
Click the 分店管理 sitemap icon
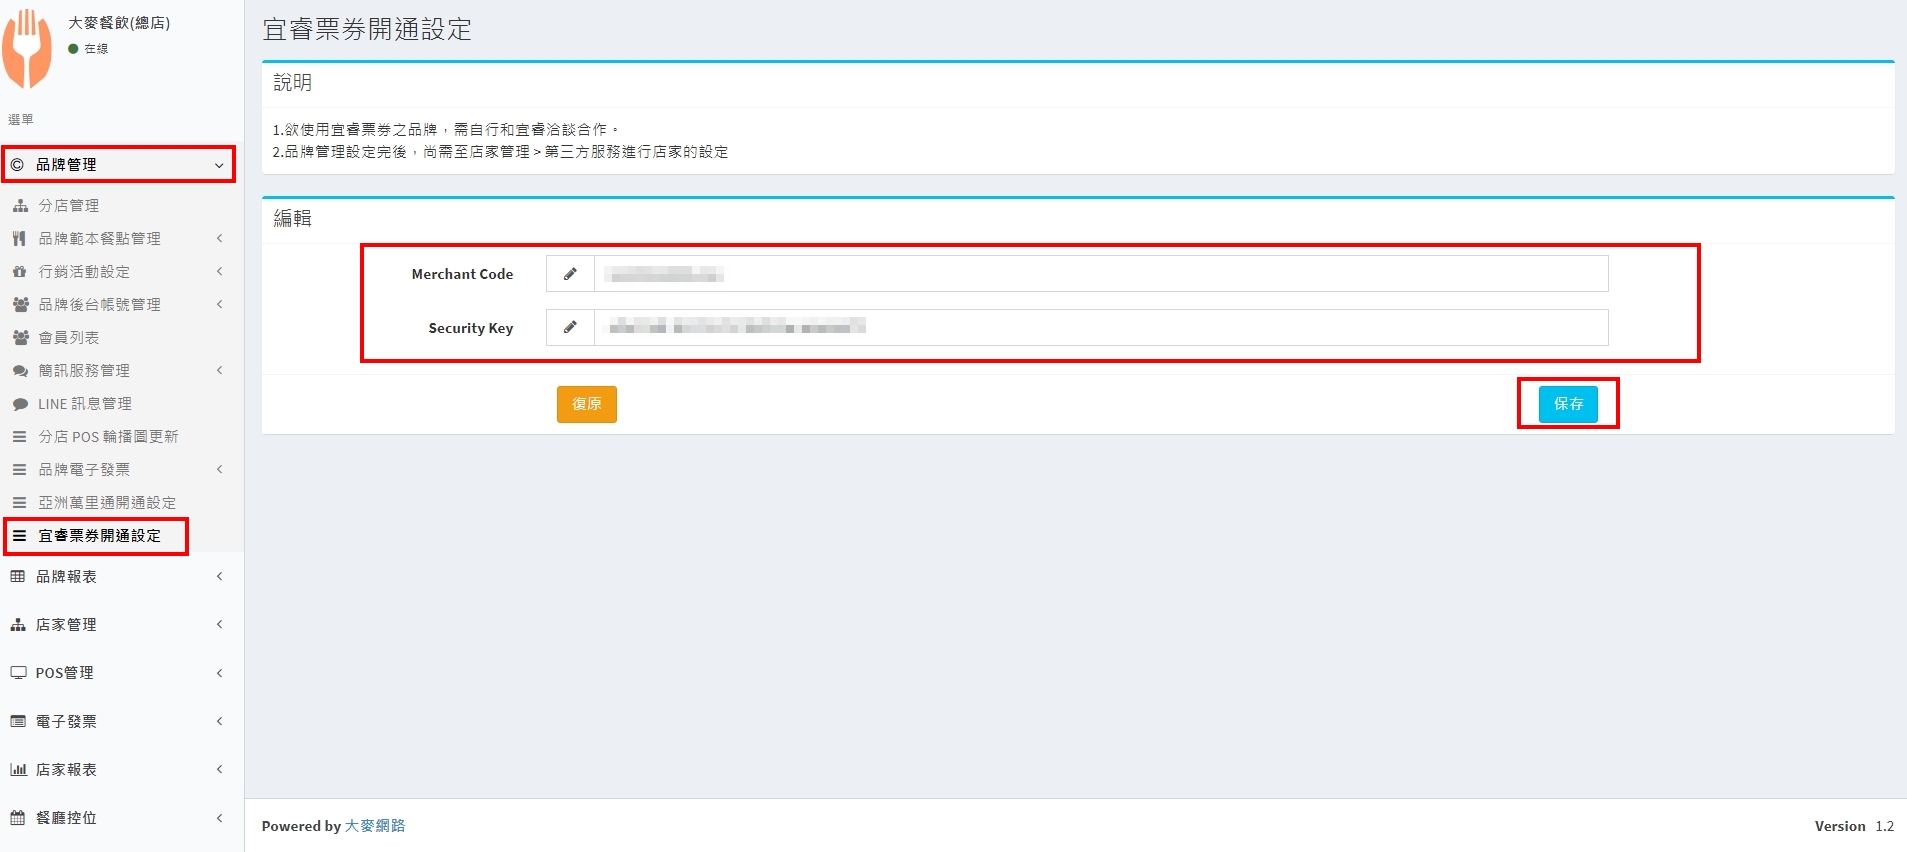(20, 206)
